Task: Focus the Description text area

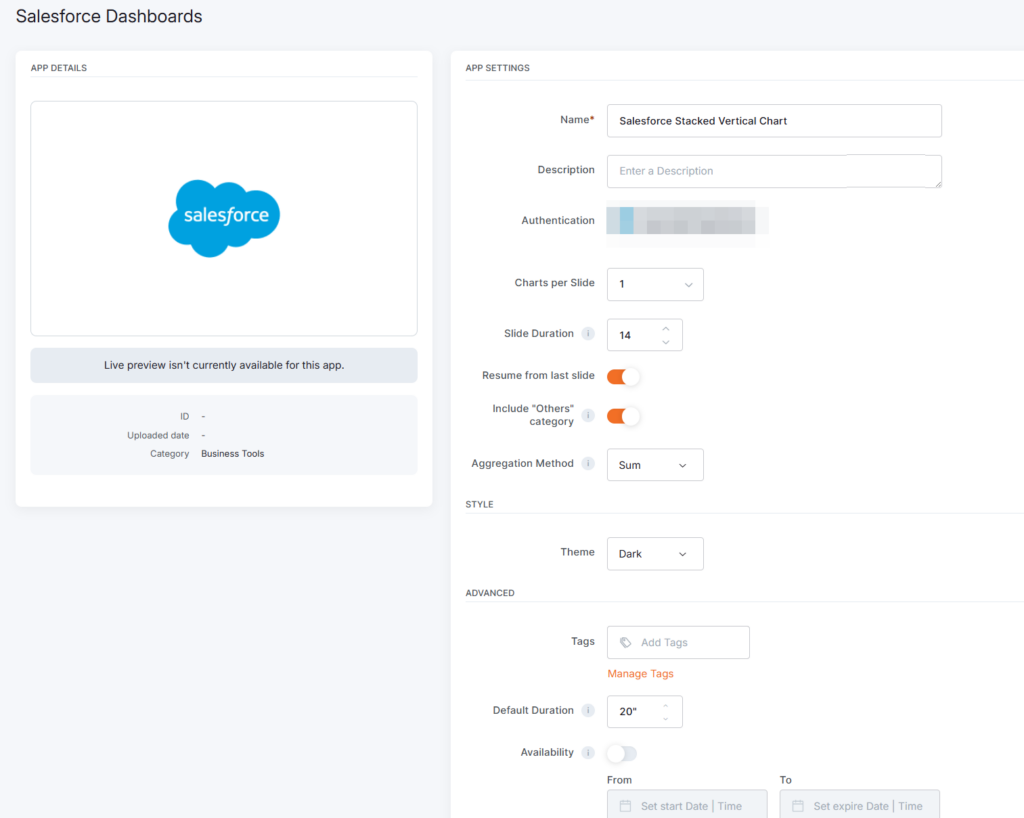Action: (774, 171)
